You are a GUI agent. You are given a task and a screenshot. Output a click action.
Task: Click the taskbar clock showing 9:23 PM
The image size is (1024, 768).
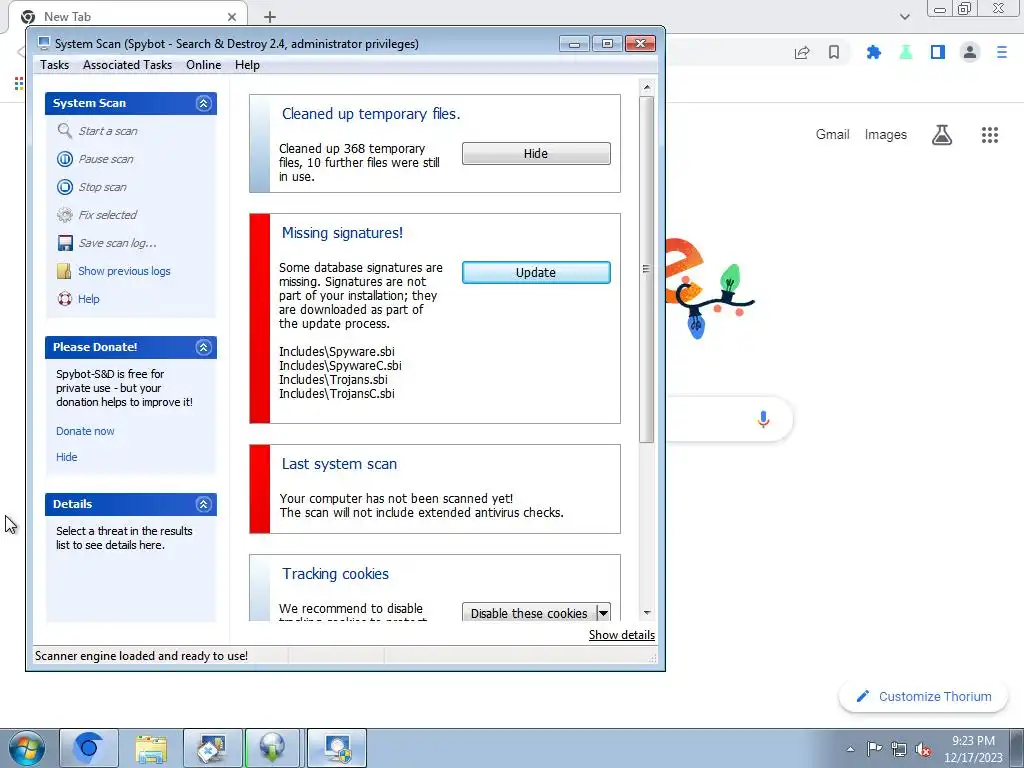click(x=973, y=749)
